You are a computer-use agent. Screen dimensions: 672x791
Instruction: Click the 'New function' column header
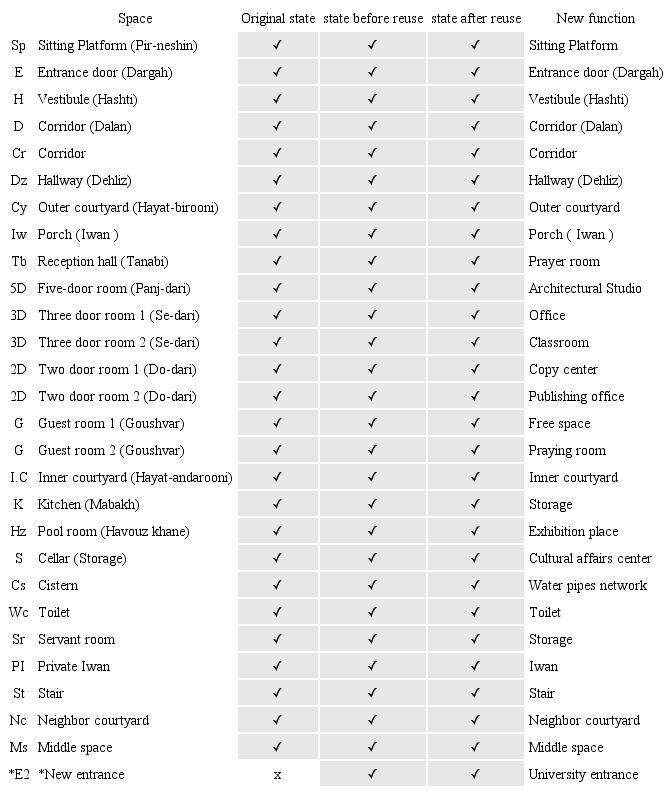pos(595,18)
